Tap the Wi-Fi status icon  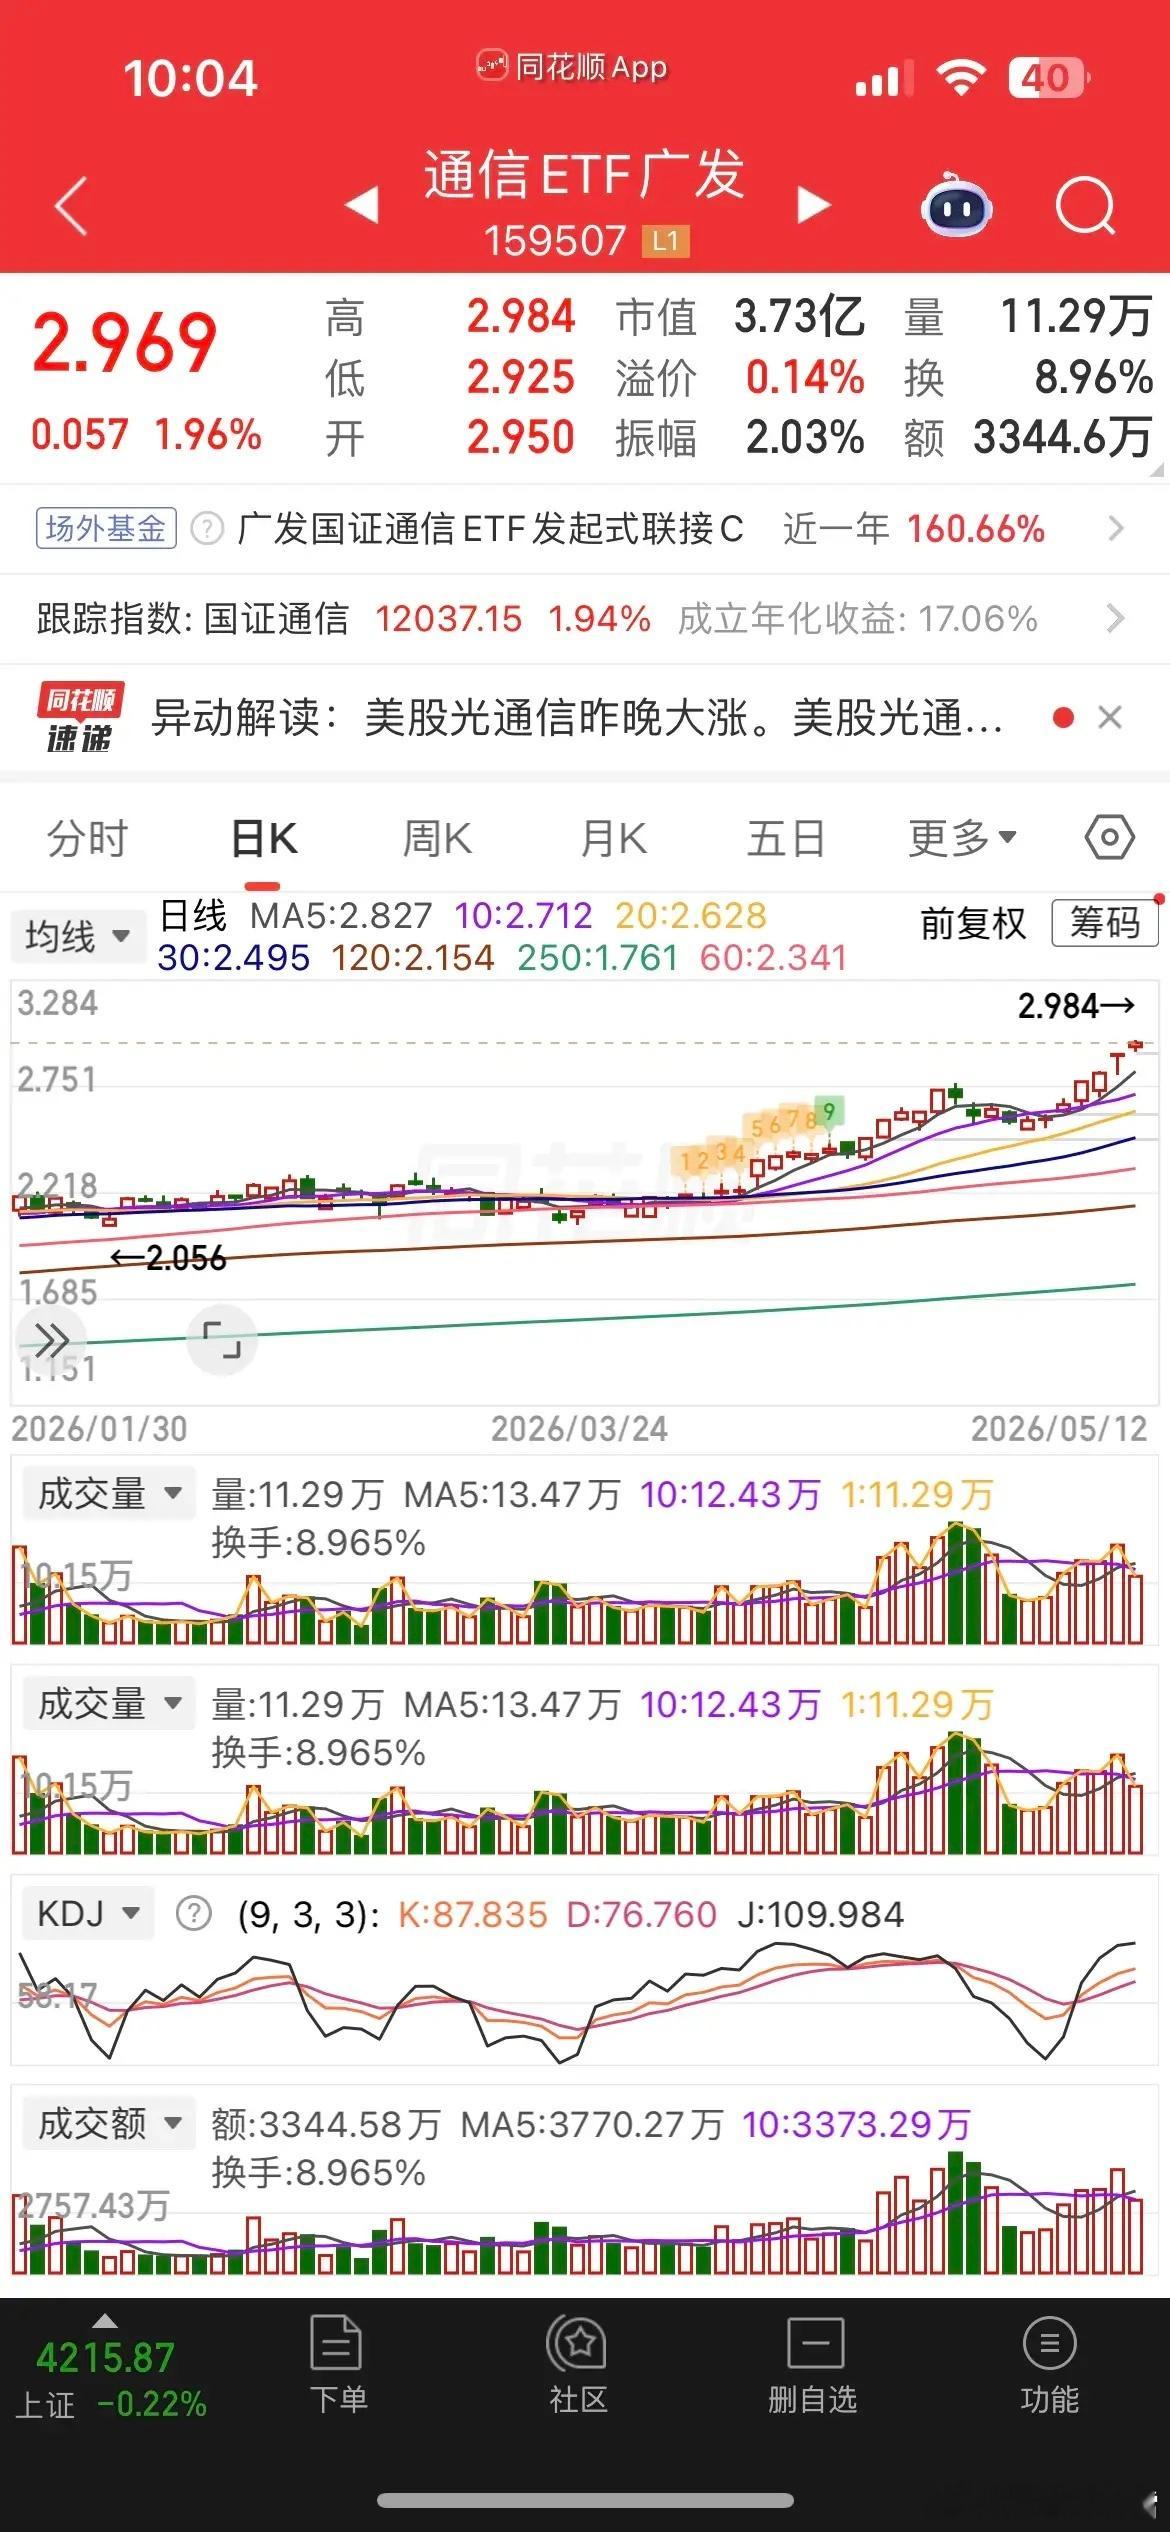tap(962, 77)
